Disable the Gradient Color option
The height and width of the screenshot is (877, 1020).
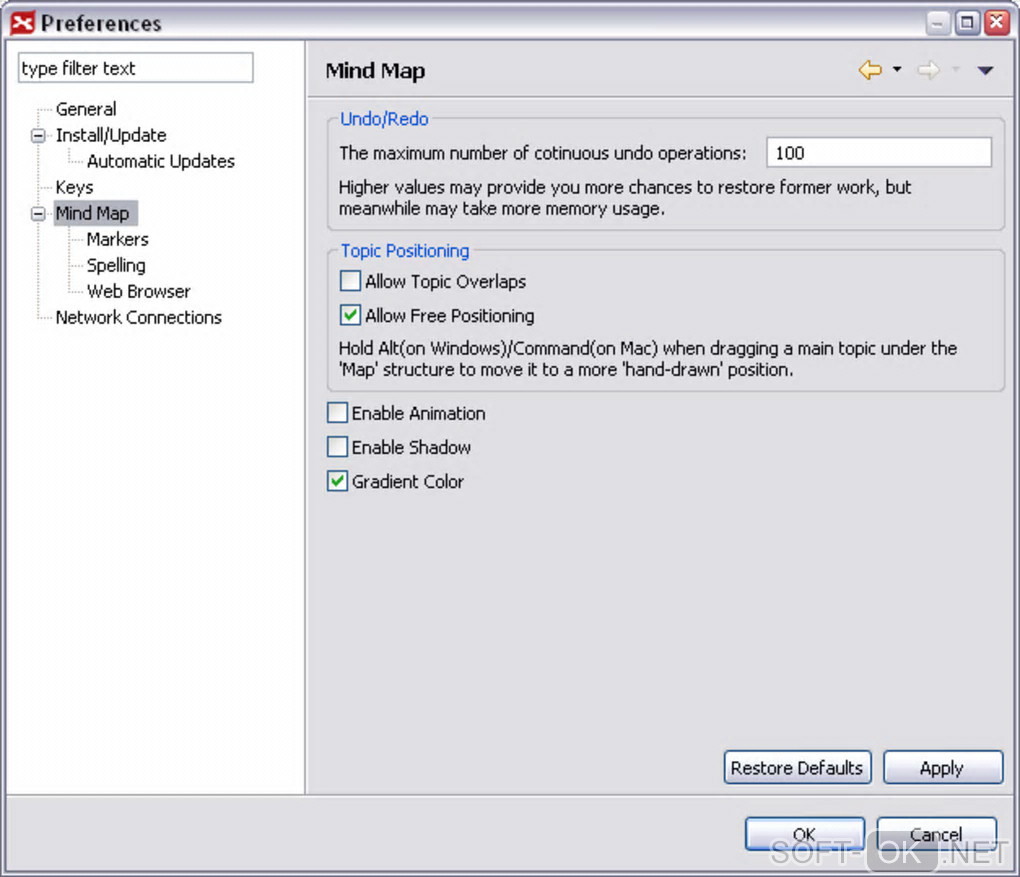click(338, 482)
